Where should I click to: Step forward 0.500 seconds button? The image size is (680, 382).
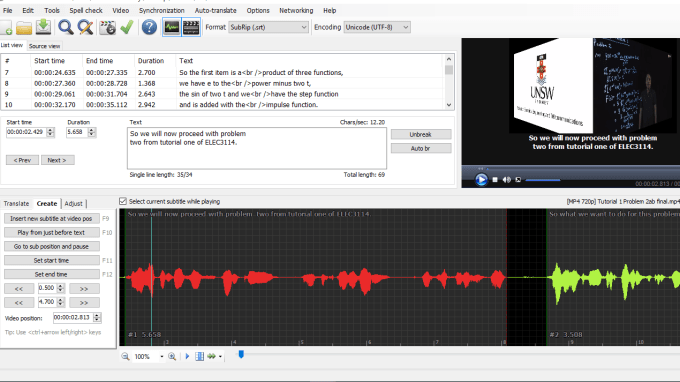pyautogui.click(x=84, y=288)
